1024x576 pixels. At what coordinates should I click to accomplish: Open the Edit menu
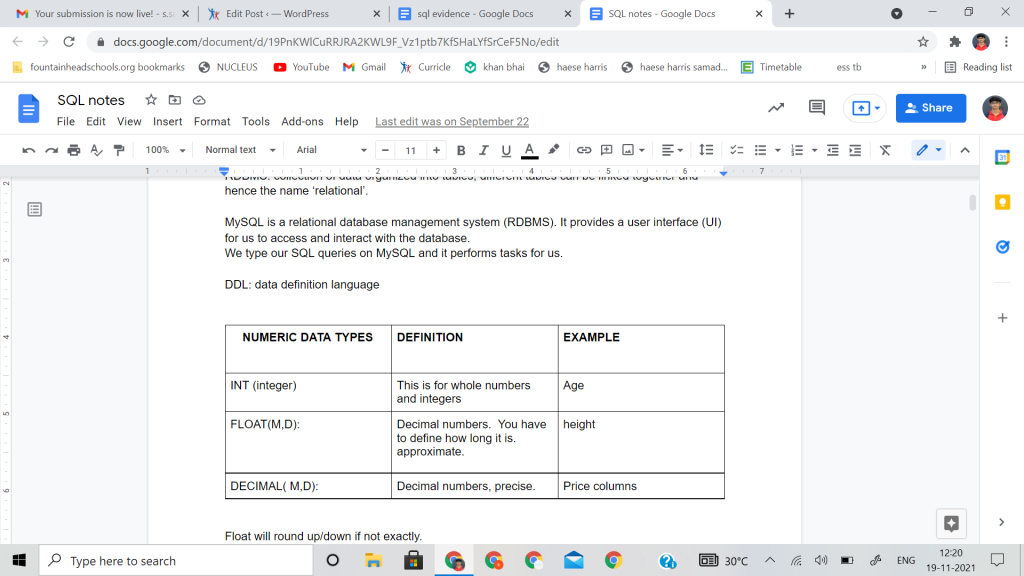(x=95, y=121)
